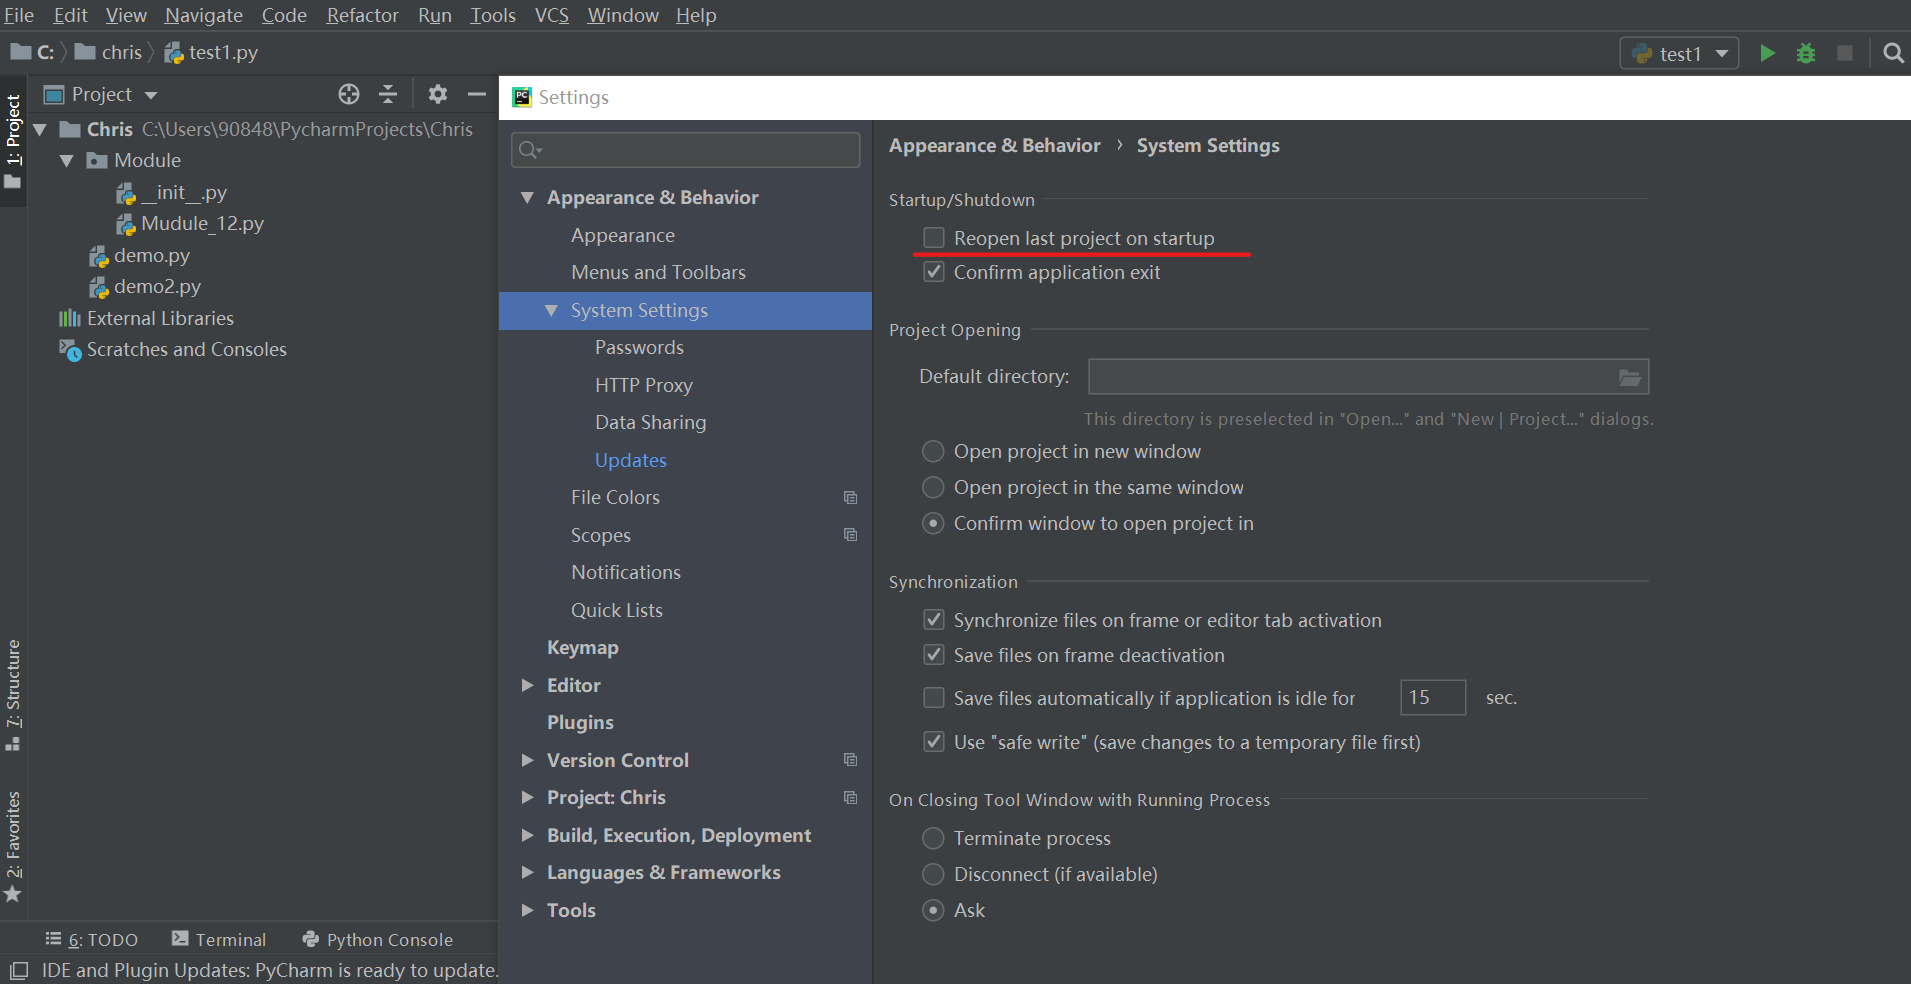The image size is (1911, 984).
Task: Select Terminate process radio button
Action: (933, 838)
